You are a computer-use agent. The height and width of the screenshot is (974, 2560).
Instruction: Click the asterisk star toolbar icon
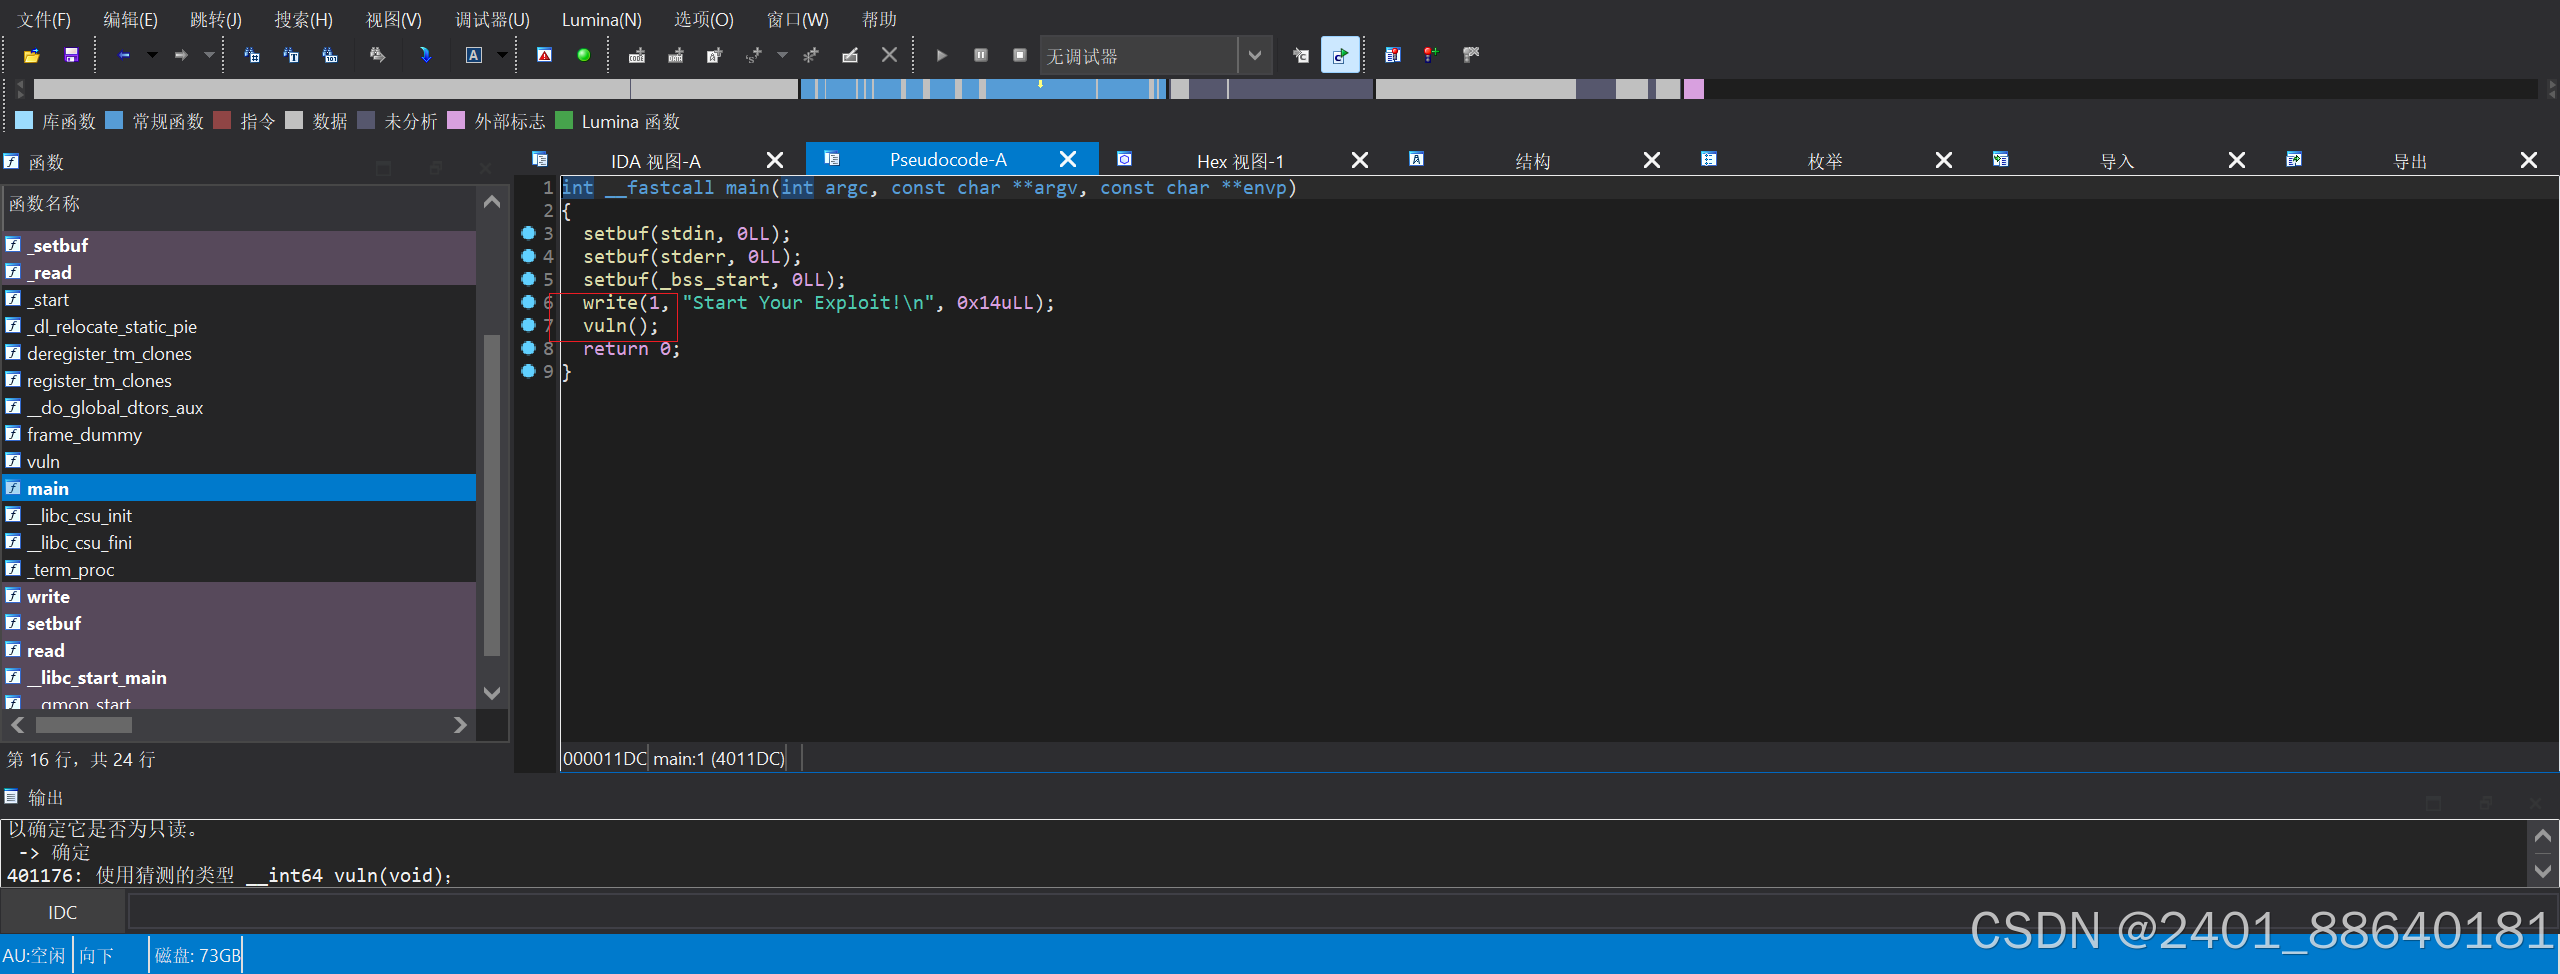[811, 56]
